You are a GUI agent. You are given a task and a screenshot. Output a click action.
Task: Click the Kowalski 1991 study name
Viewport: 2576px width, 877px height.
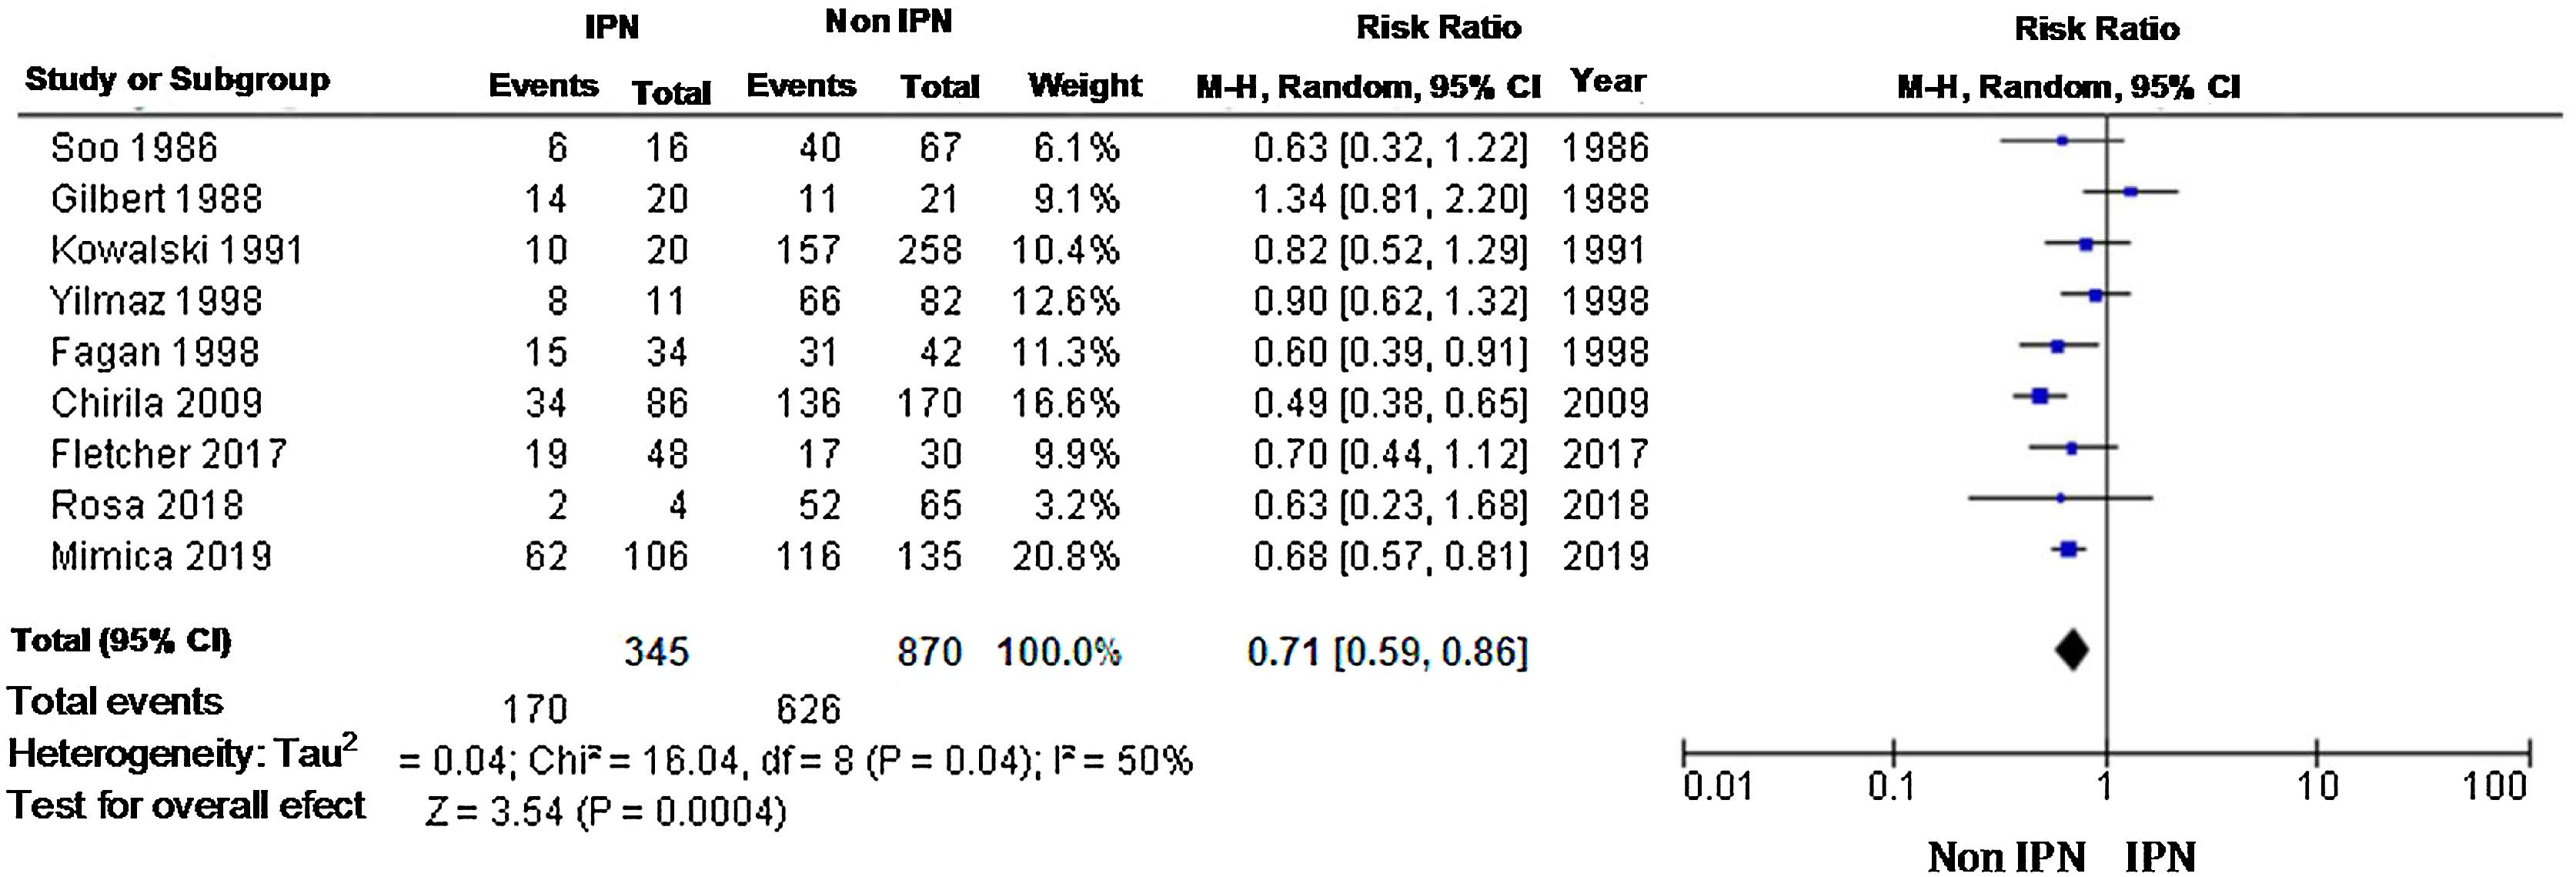pyautogui.click(x=177, y=250)
